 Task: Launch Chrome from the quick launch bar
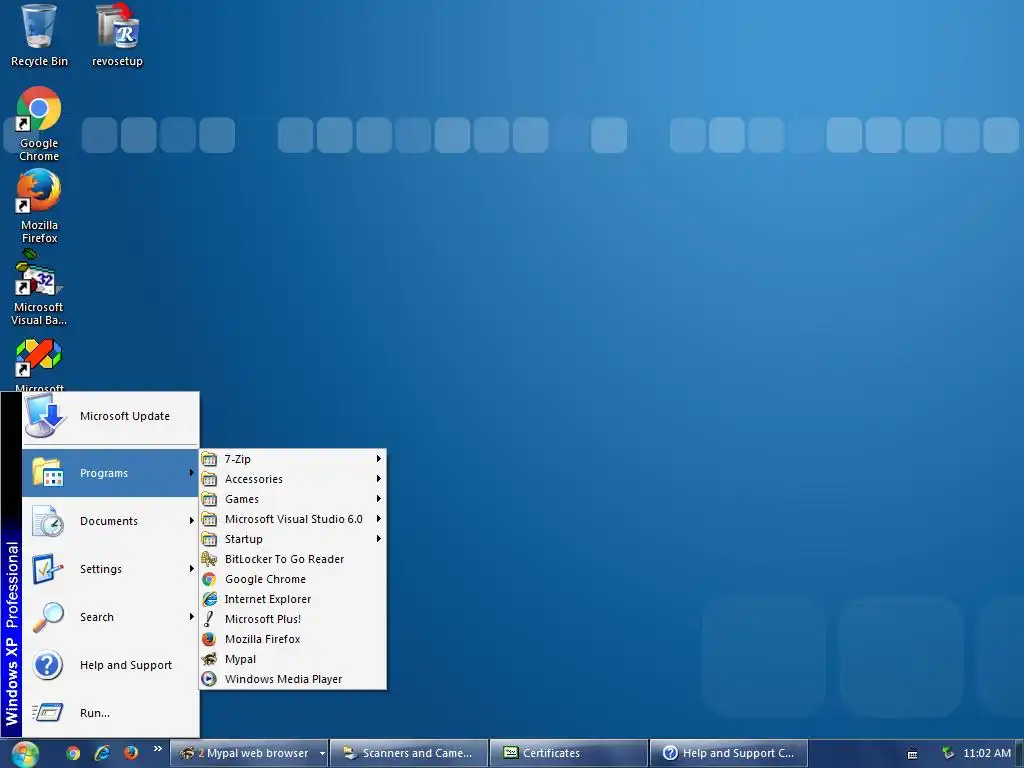coord(73,753)
